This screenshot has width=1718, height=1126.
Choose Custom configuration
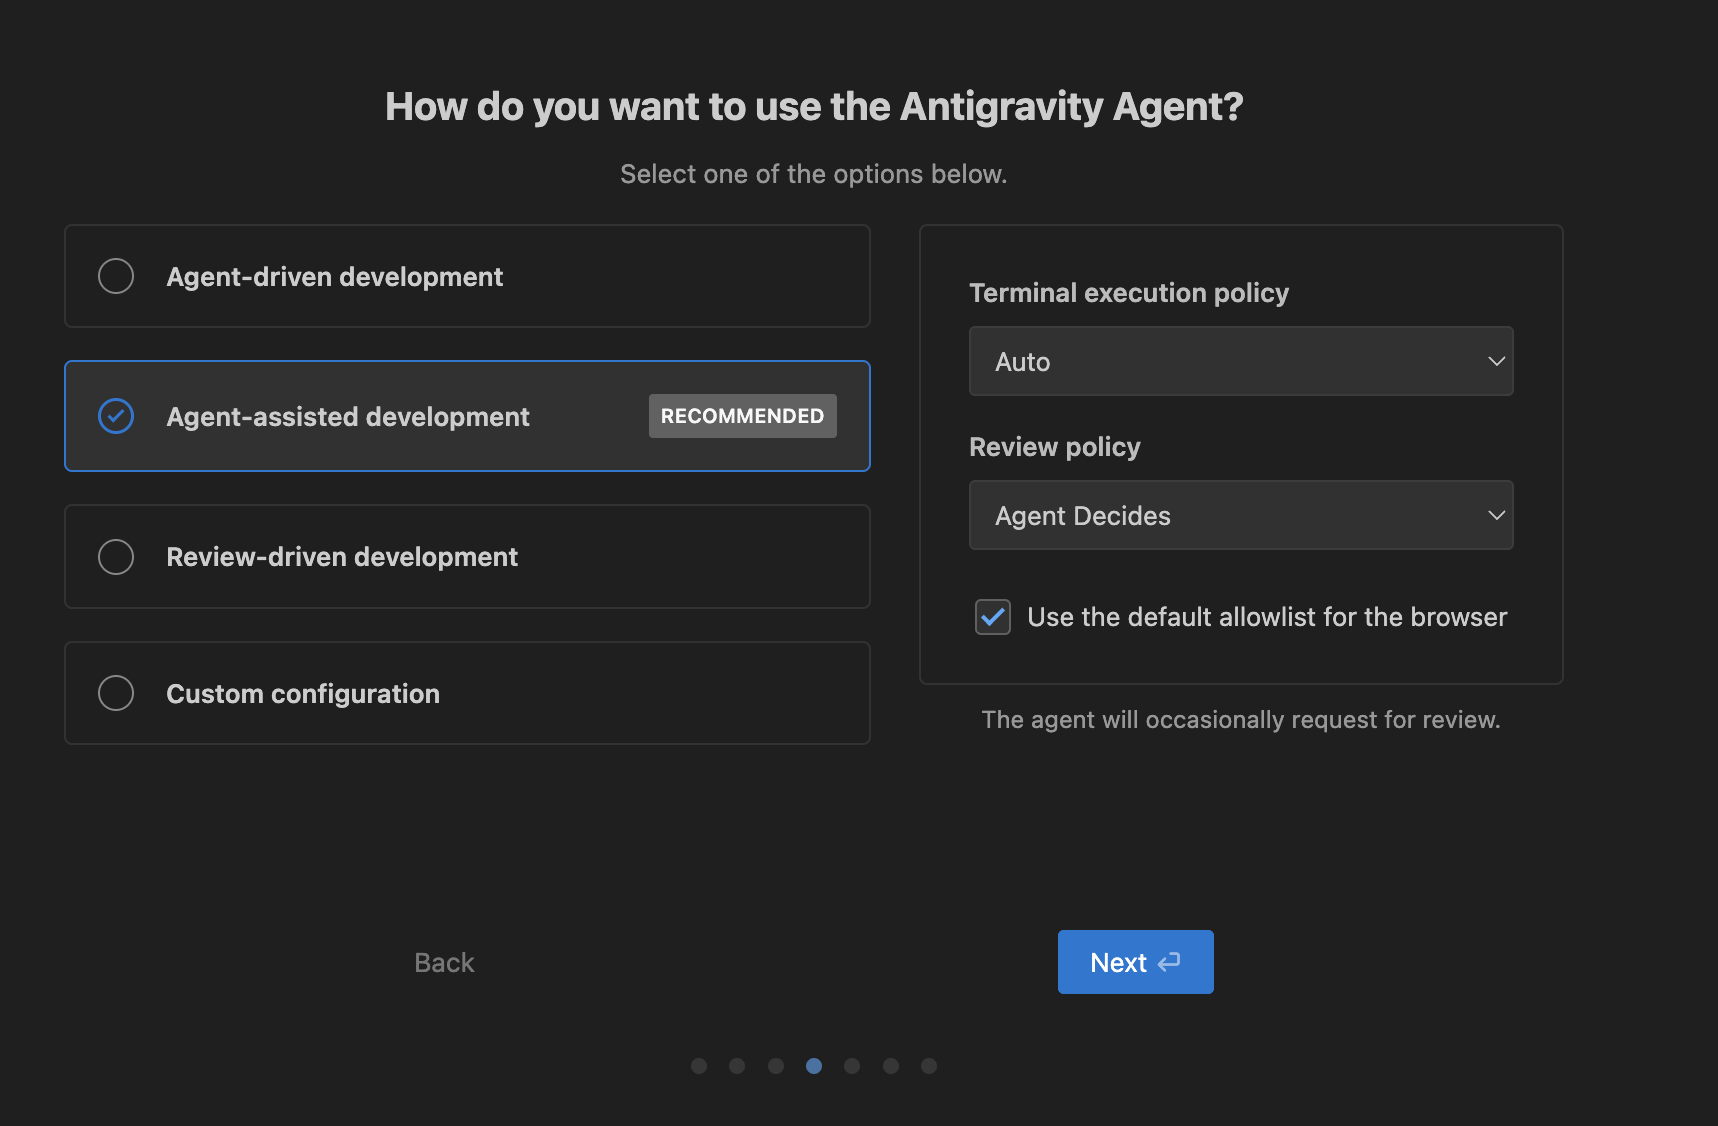[466, 693]
